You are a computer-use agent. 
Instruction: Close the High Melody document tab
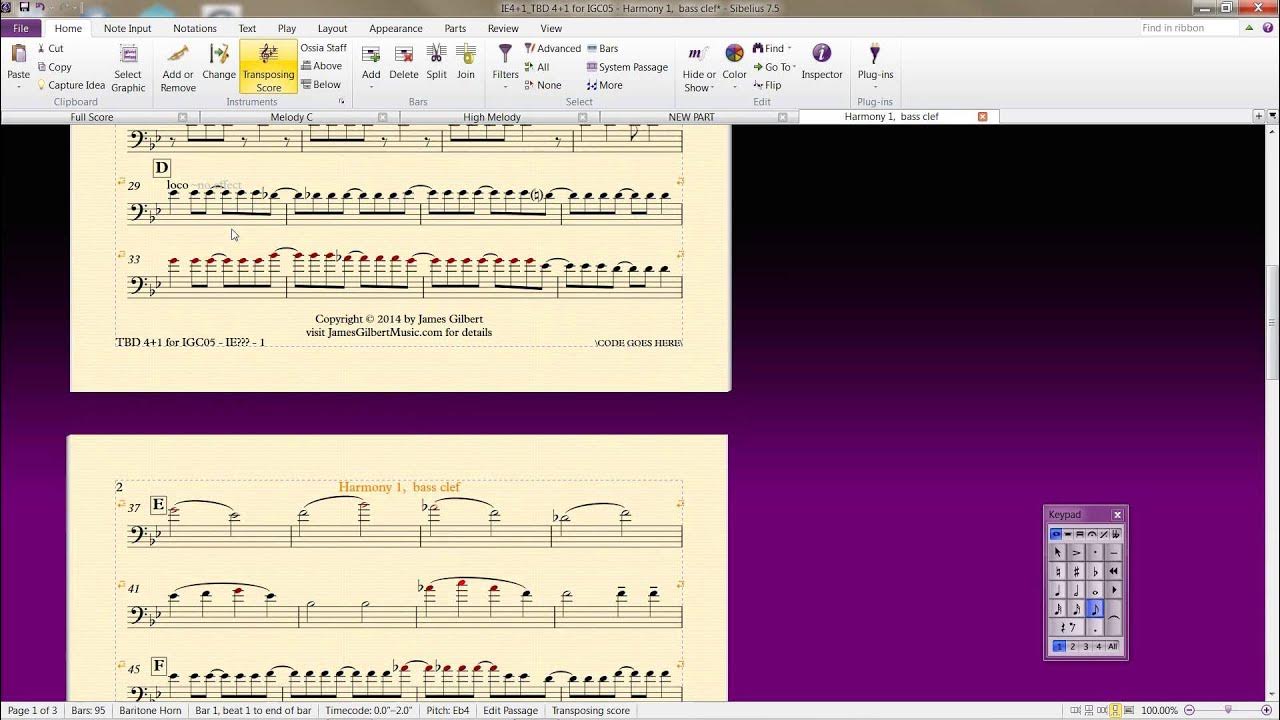(x=582, y=117)
